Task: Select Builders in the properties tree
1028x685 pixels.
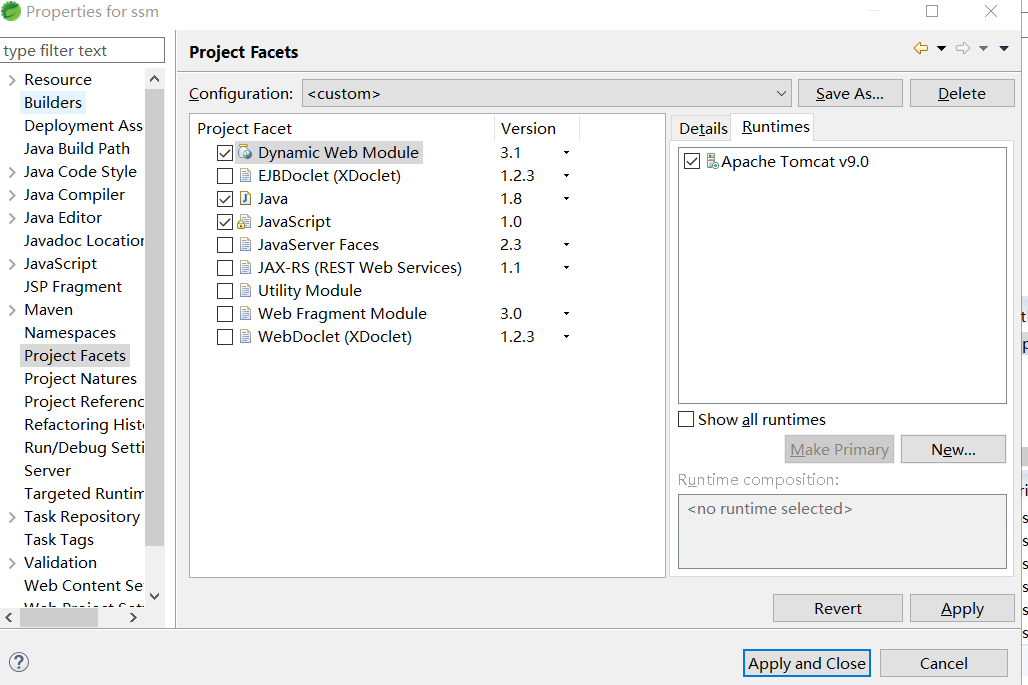Action: 53,102
